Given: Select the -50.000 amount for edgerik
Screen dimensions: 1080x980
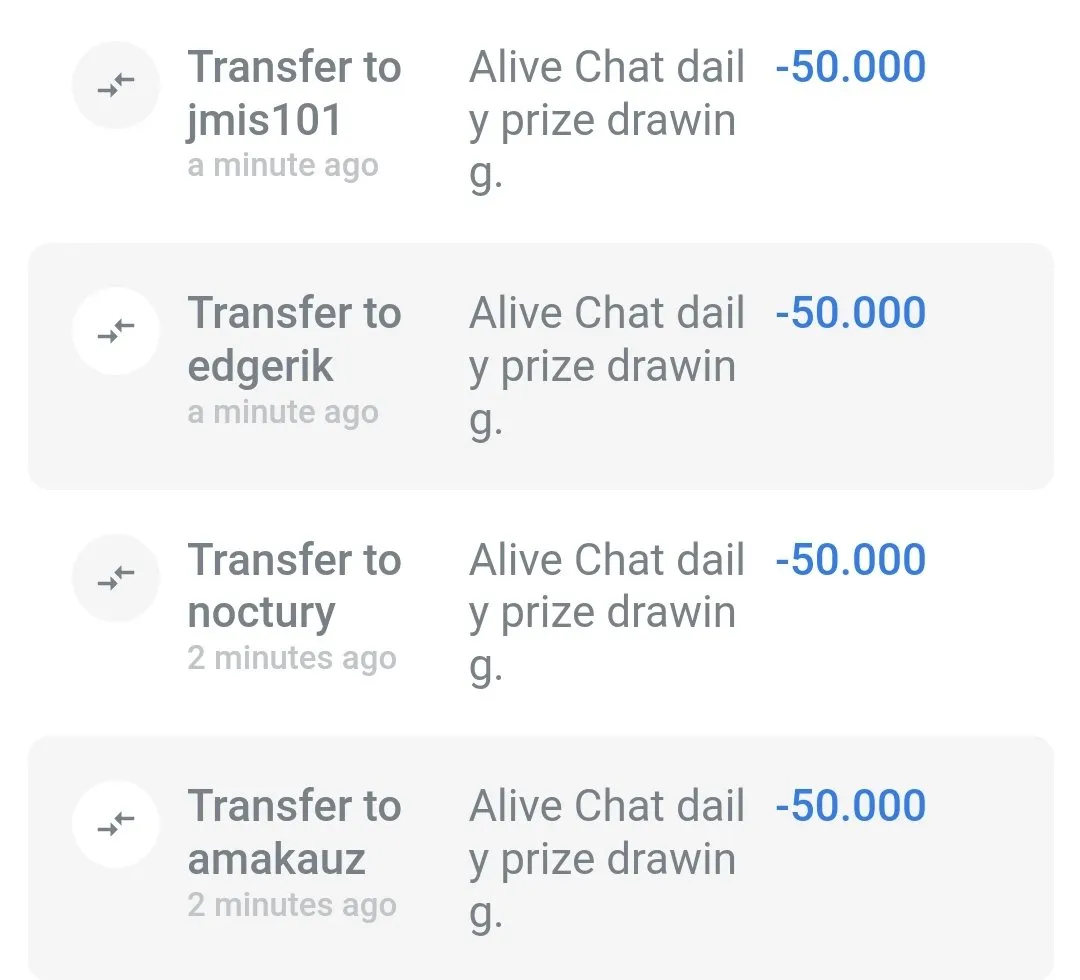Looking at the screenshot, I should [850, 314].
